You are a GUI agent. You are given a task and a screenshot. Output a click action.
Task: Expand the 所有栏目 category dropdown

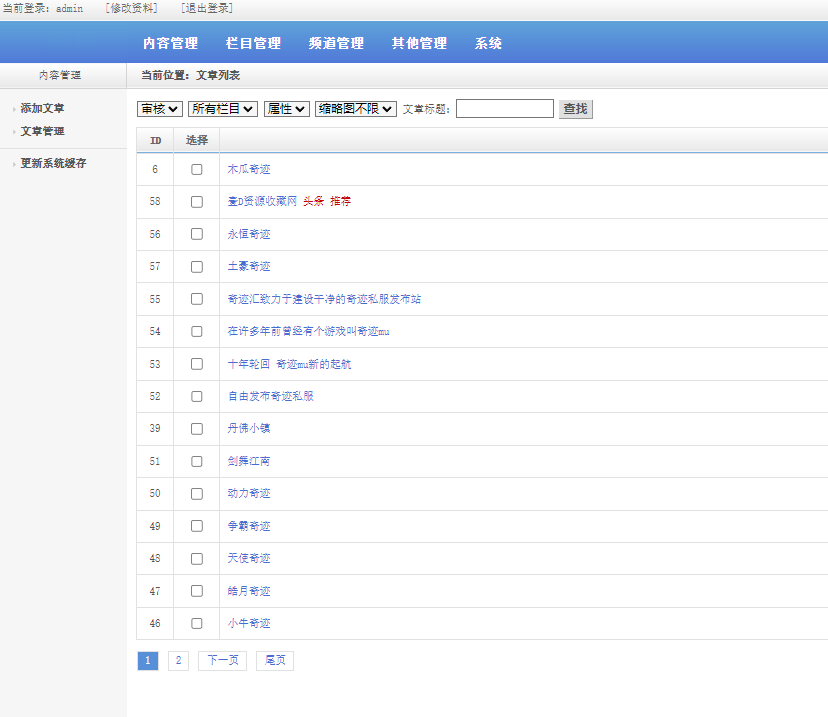pos(223,109)
